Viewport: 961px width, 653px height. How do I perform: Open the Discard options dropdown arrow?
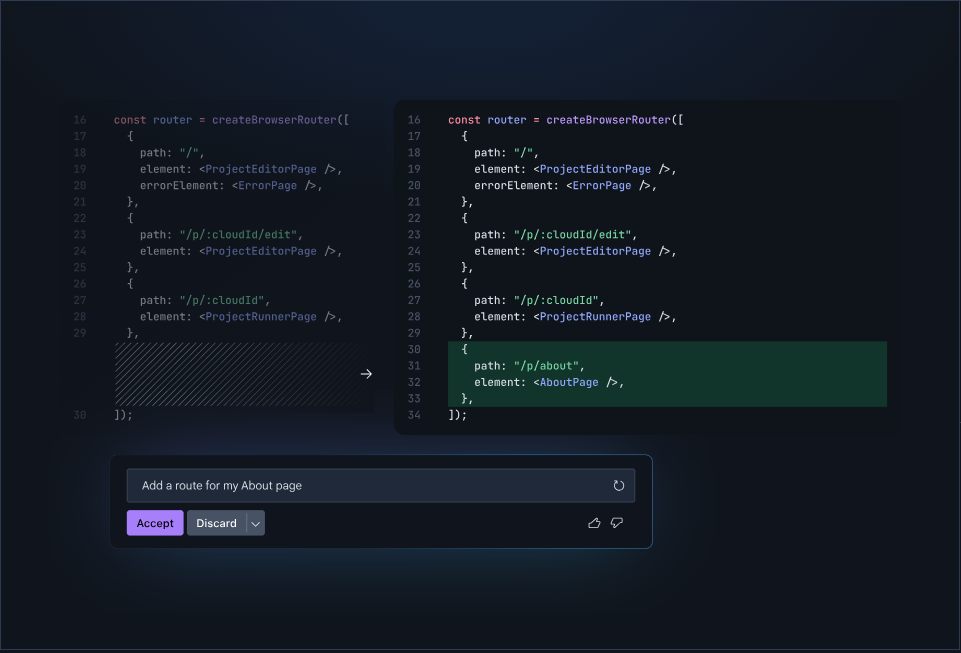coord(256,523)
